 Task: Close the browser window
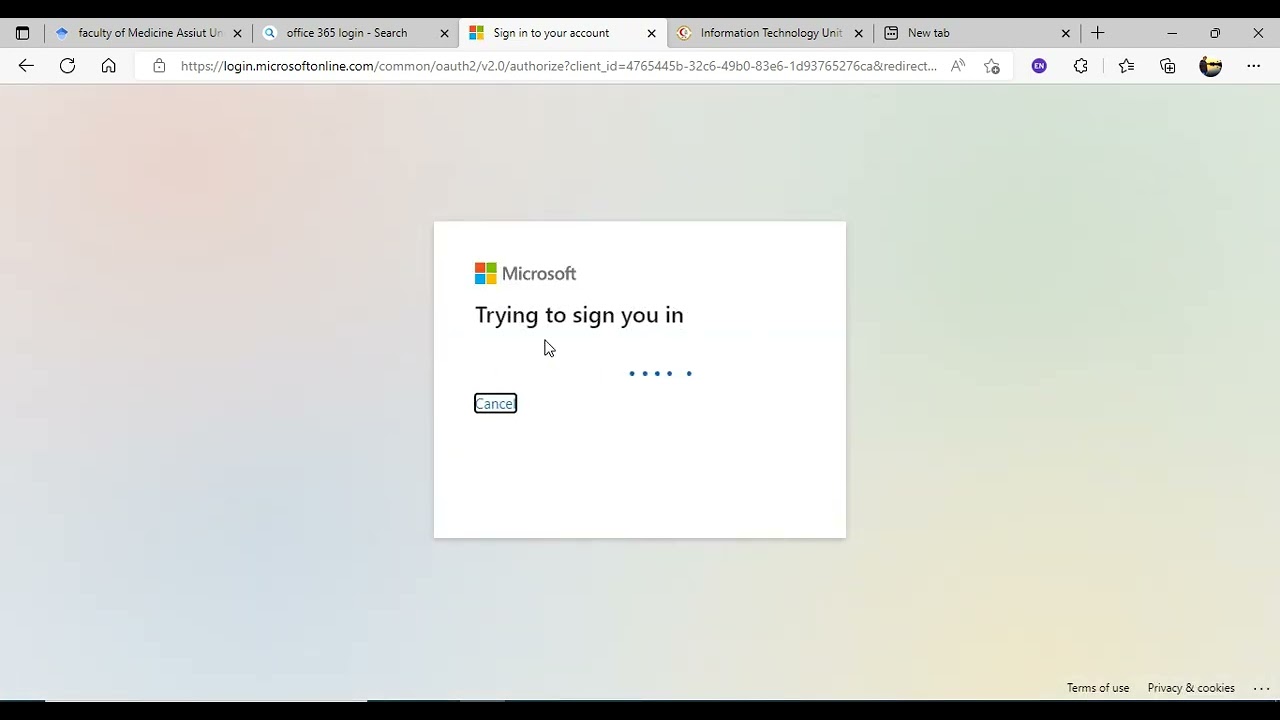click(x=1258, y=33)
